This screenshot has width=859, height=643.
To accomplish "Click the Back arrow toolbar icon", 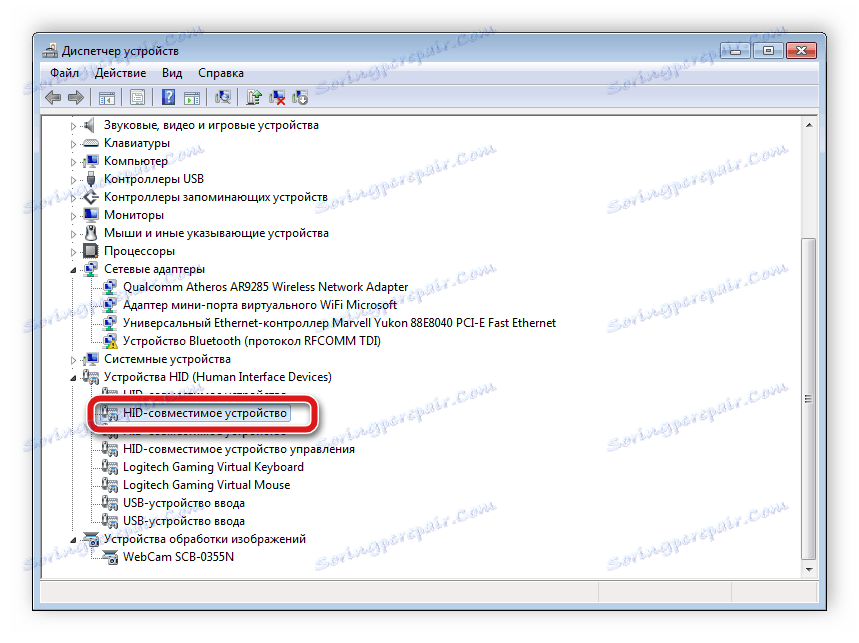I will (x=53, y=98).
